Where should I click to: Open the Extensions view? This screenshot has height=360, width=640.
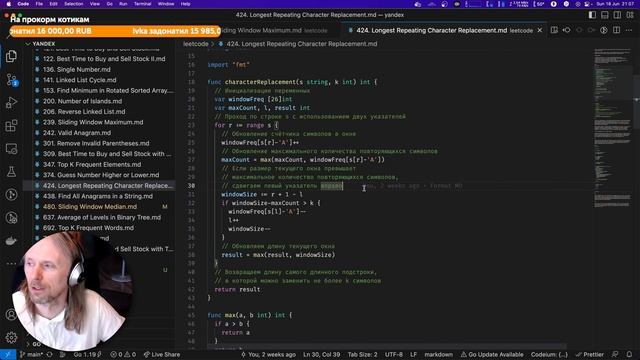[x=11, y=125]
